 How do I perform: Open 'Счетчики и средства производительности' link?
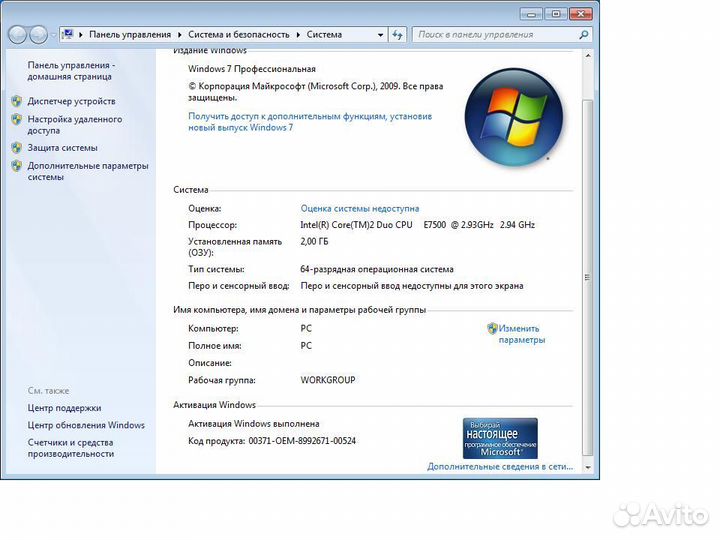pos(71,448)
